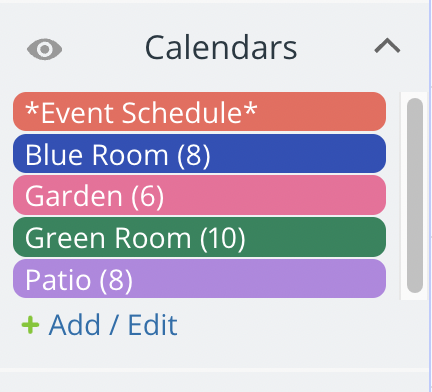
Task: Pick the coral red calendar bar
Action: point(199,112)
